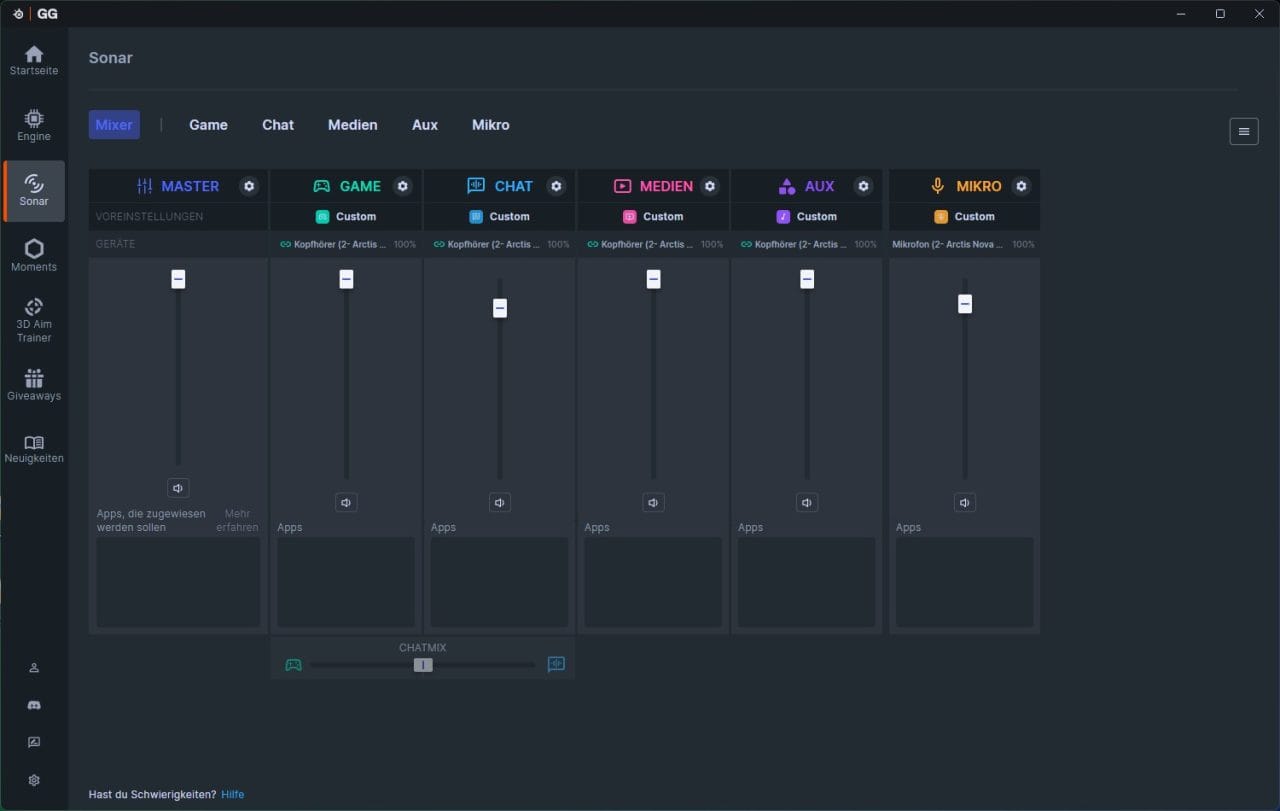Mute the Chat channel speaker button
This screenshot has height=811, width=1280.
click(500, 502)
